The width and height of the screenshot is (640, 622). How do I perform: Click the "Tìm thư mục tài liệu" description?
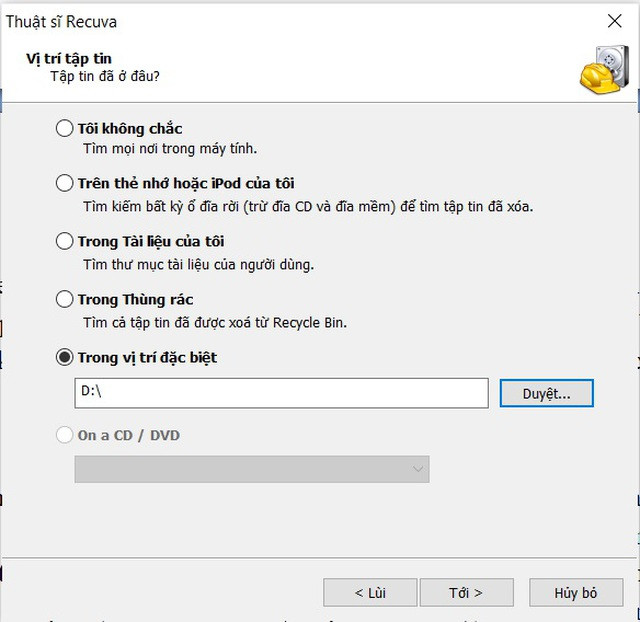tap(198, 264)
